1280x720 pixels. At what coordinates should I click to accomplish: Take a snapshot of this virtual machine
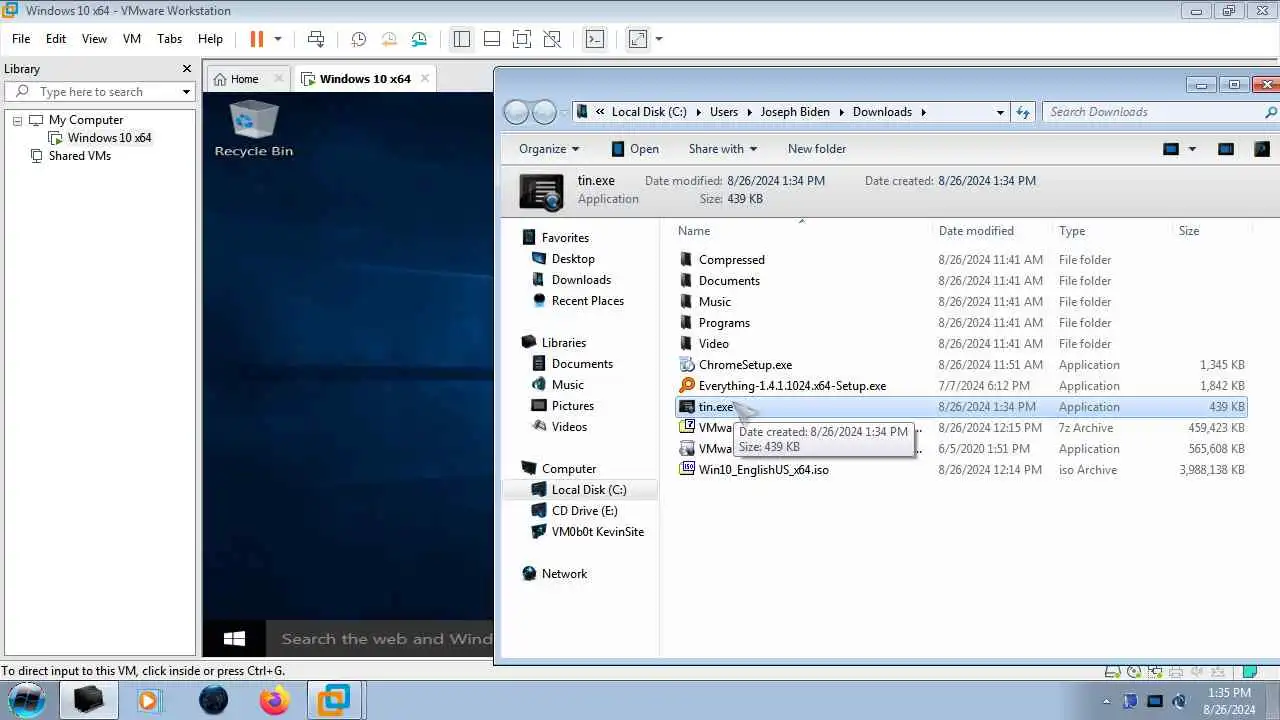coord(359,39)
